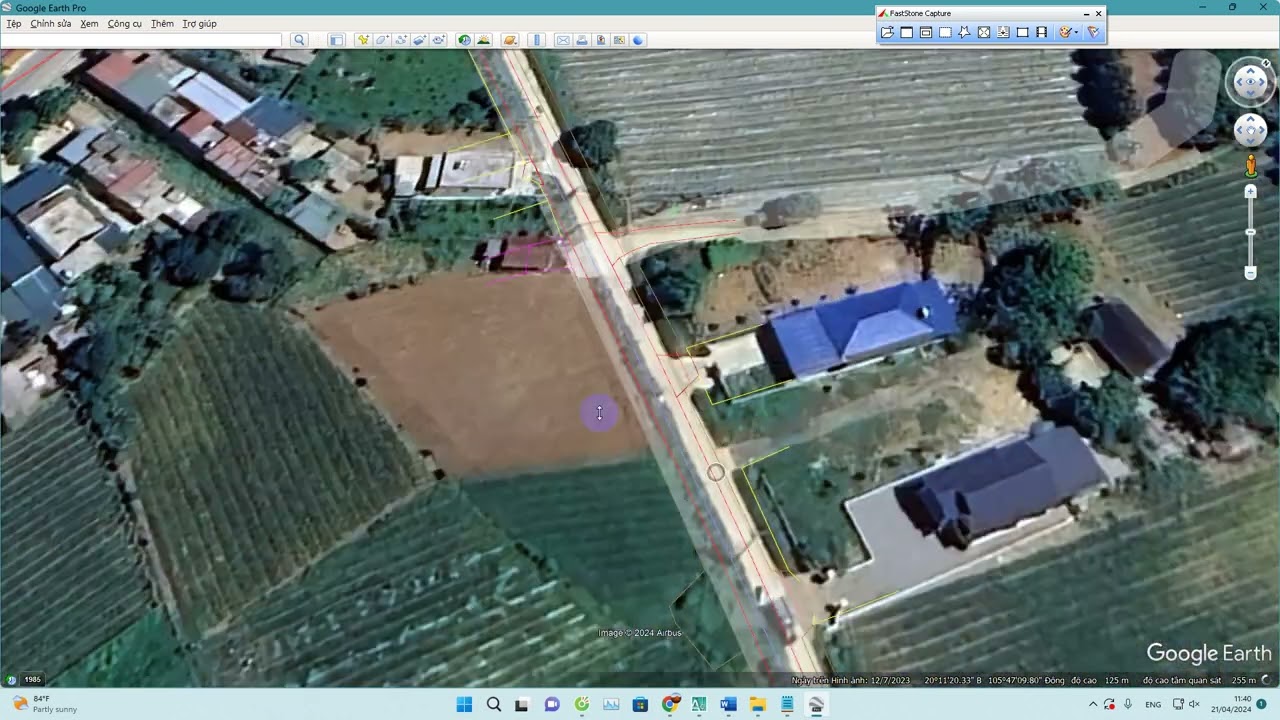Click the zoom in plus button
Screen dimensions: 1280x720
point(1250,191)
